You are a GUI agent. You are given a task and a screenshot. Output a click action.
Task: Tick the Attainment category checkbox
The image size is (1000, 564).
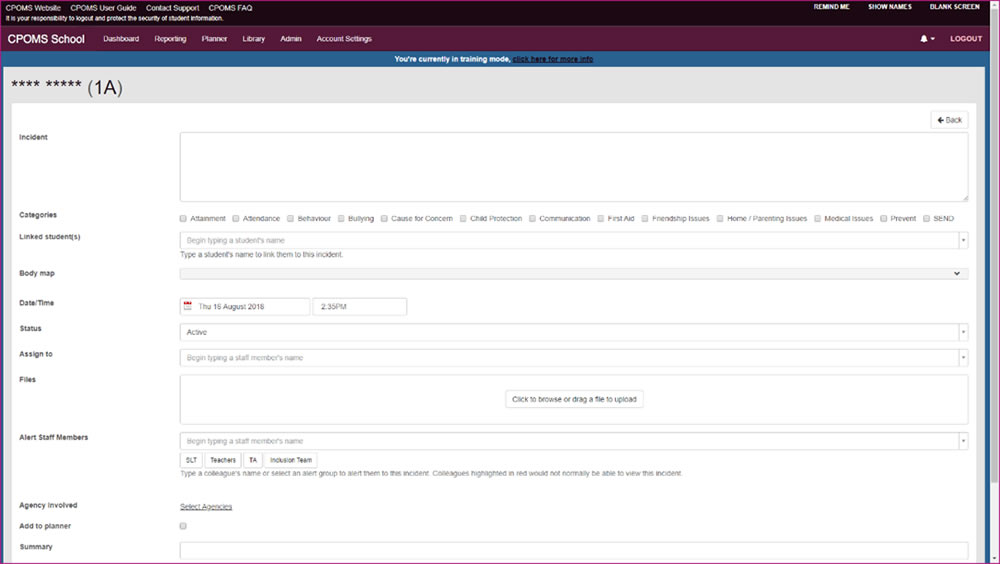point(183,218)
